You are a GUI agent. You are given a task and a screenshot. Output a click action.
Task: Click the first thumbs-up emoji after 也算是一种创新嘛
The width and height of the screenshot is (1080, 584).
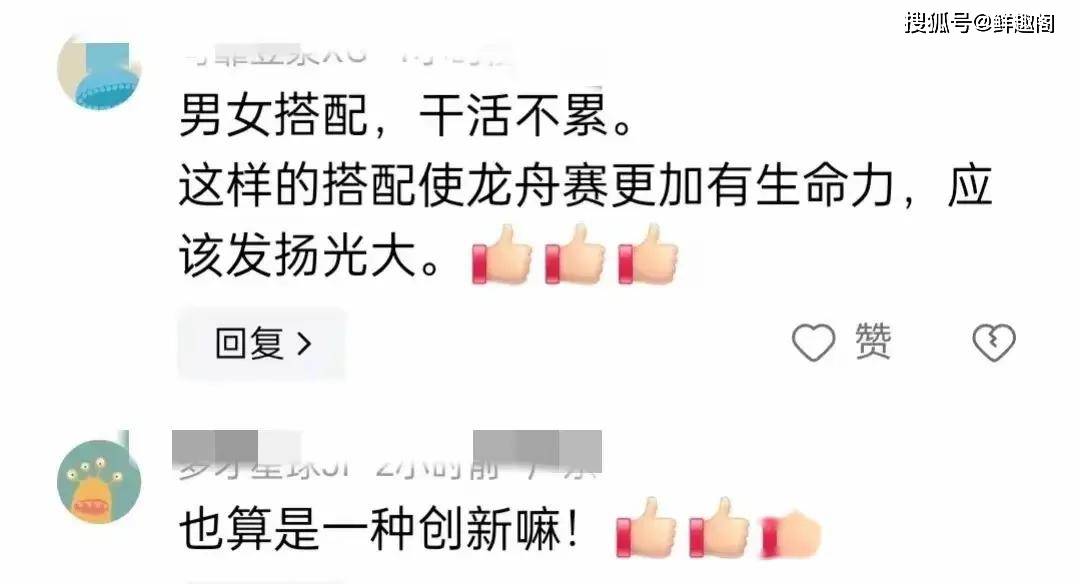[x=646, y=528]
